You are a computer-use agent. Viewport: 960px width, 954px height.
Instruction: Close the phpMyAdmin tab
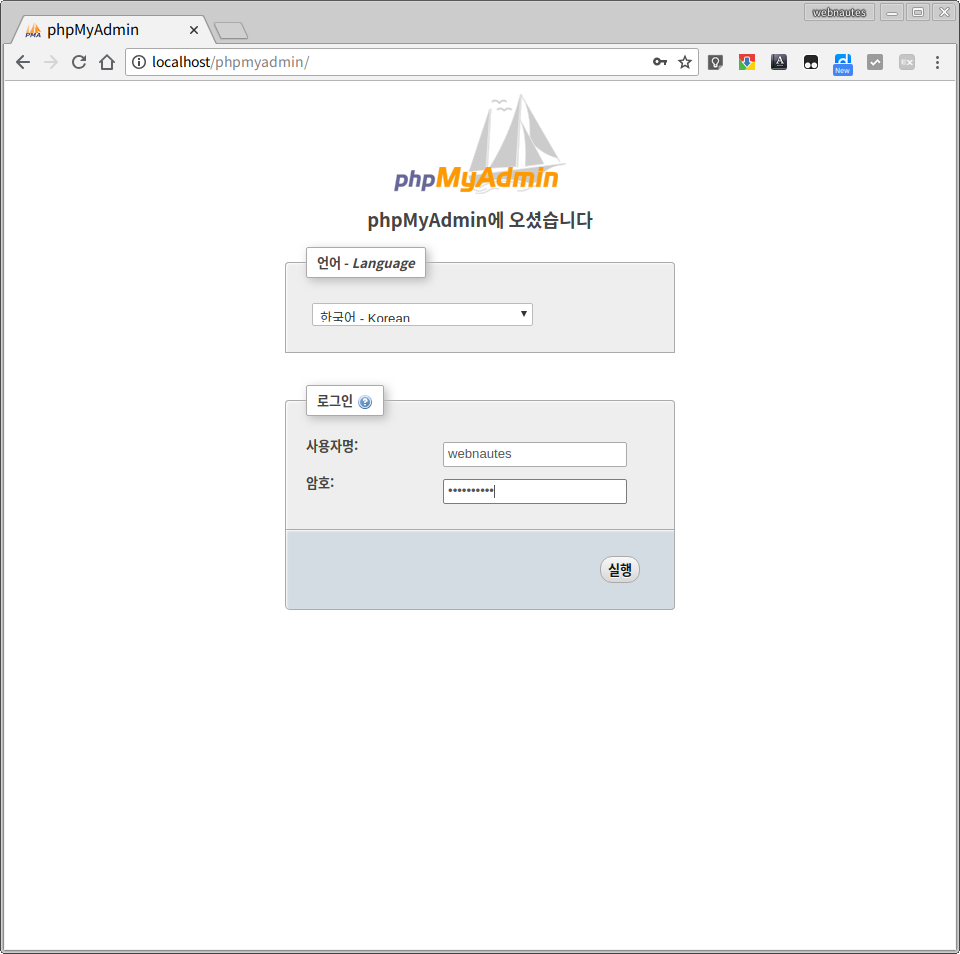tap(193, 30)
